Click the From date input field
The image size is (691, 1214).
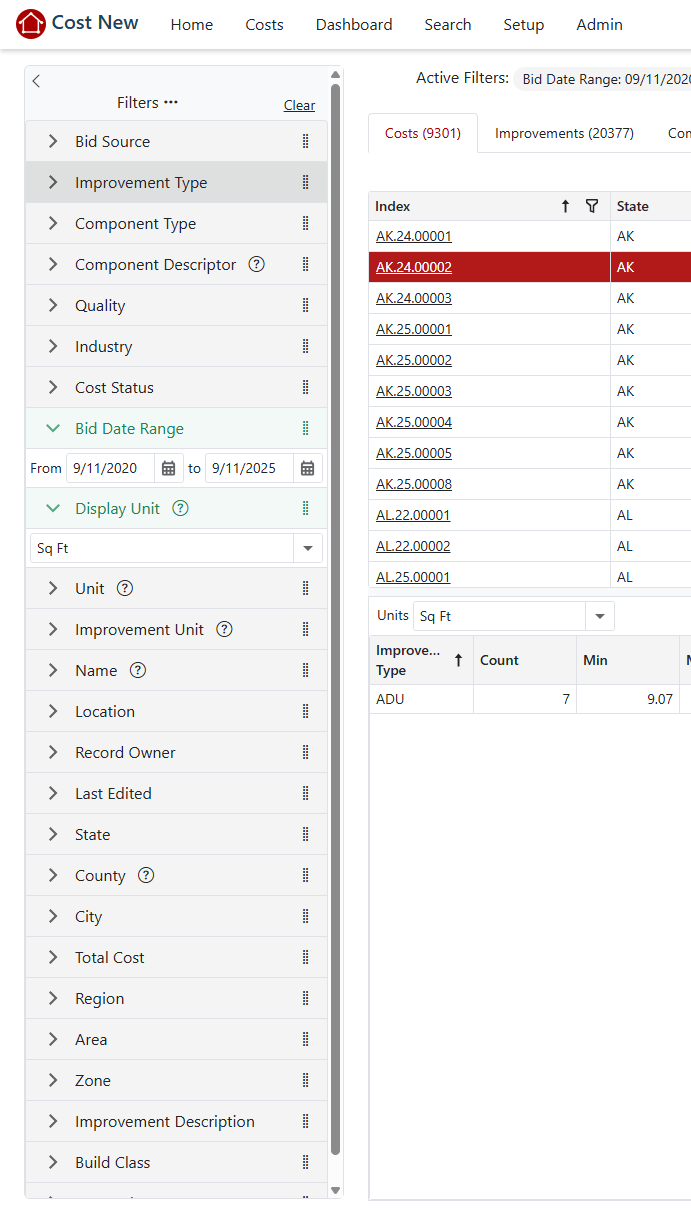pyautogui.click(x=110, y=468)
